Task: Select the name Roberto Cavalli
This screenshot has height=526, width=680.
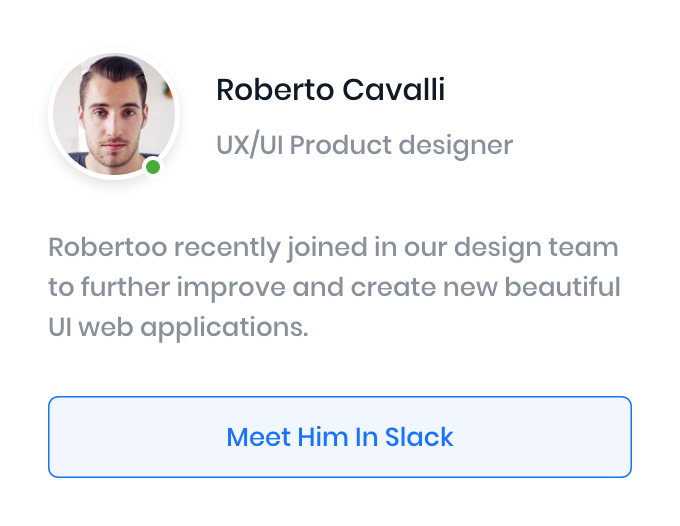Action: click(330, 90)
